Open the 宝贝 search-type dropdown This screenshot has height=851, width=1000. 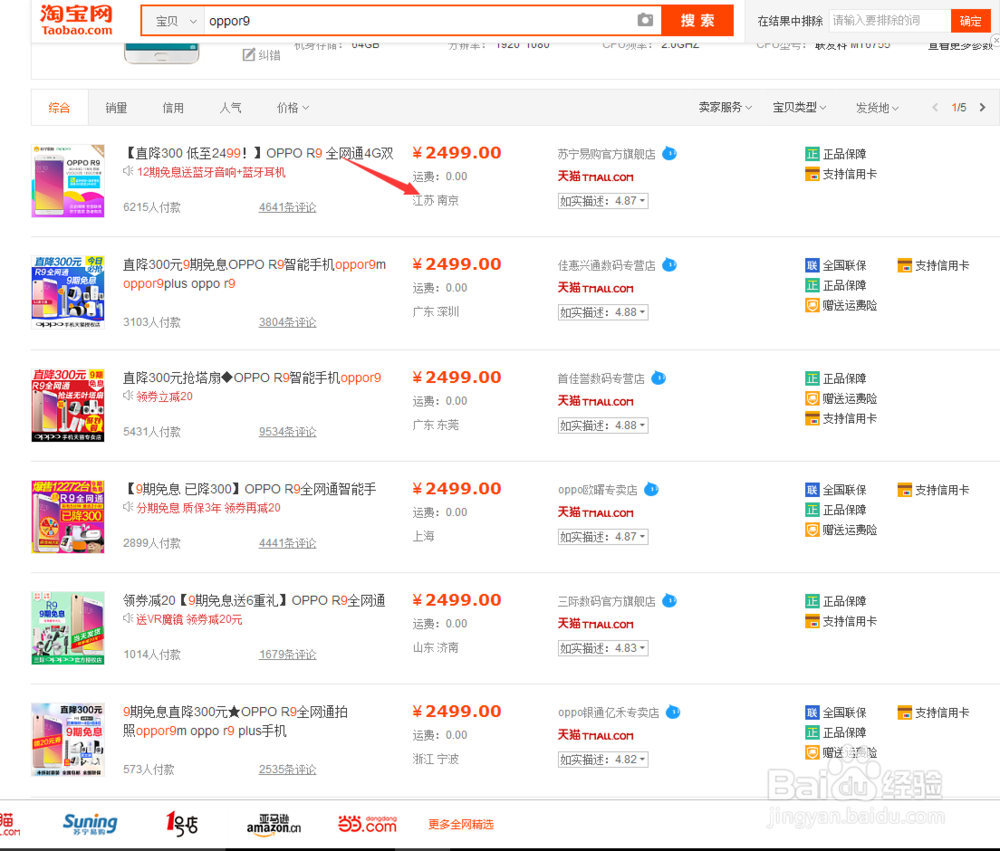[x=173, y=21]
